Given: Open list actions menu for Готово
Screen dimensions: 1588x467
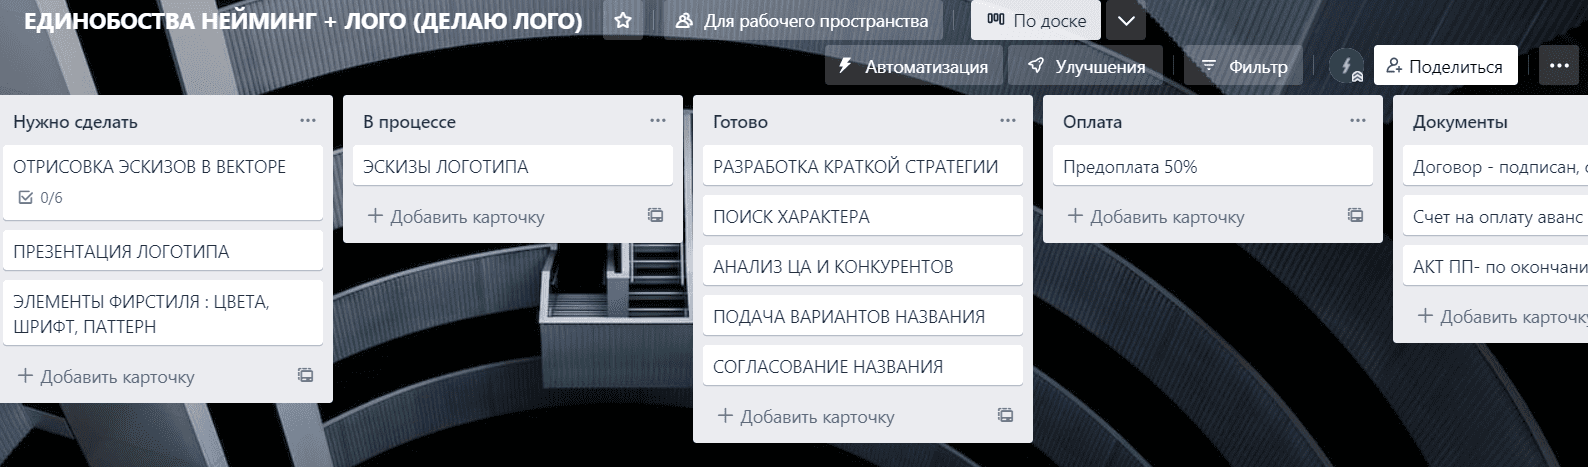Looking at the screenshot, I should click(1008, 121).
